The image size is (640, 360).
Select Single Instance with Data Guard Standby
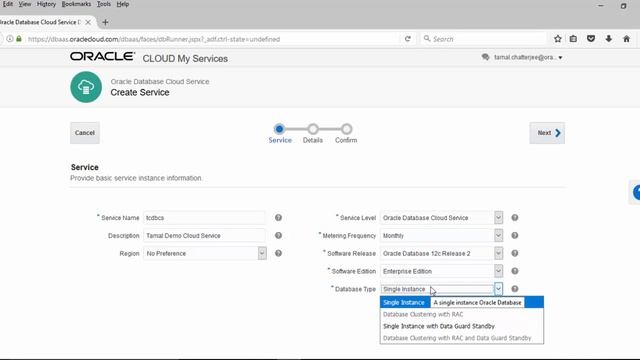tap(462, 326)
